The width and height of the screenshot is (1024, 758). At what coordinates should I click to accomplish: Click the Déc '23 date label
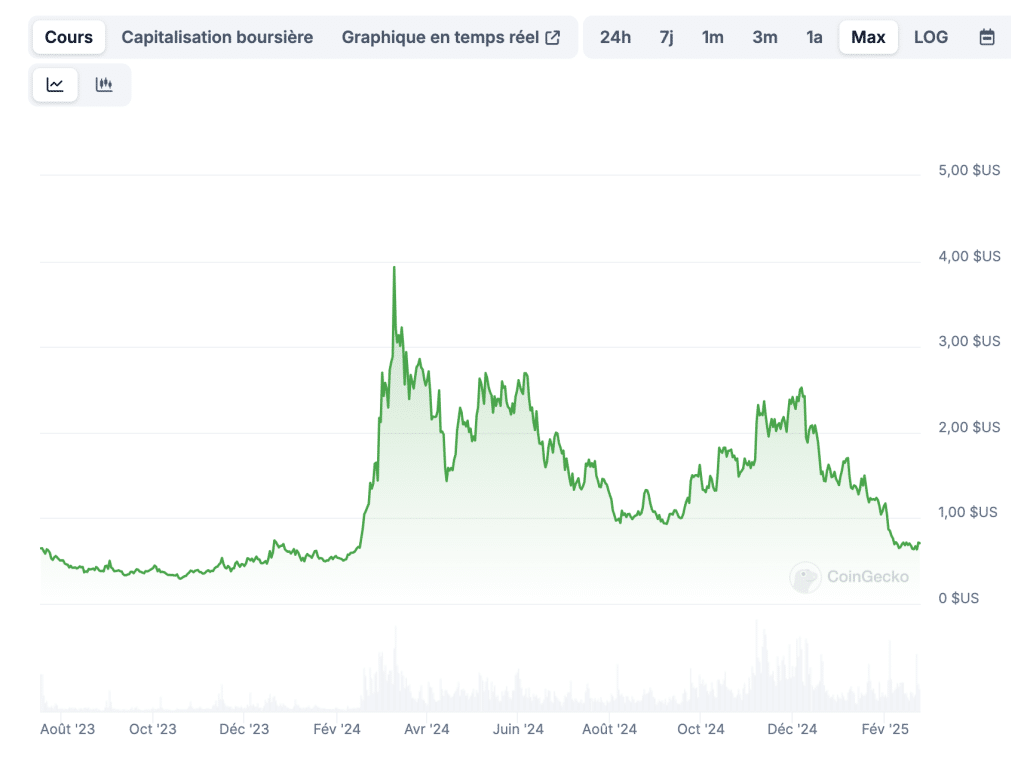[x=244, y=729]
